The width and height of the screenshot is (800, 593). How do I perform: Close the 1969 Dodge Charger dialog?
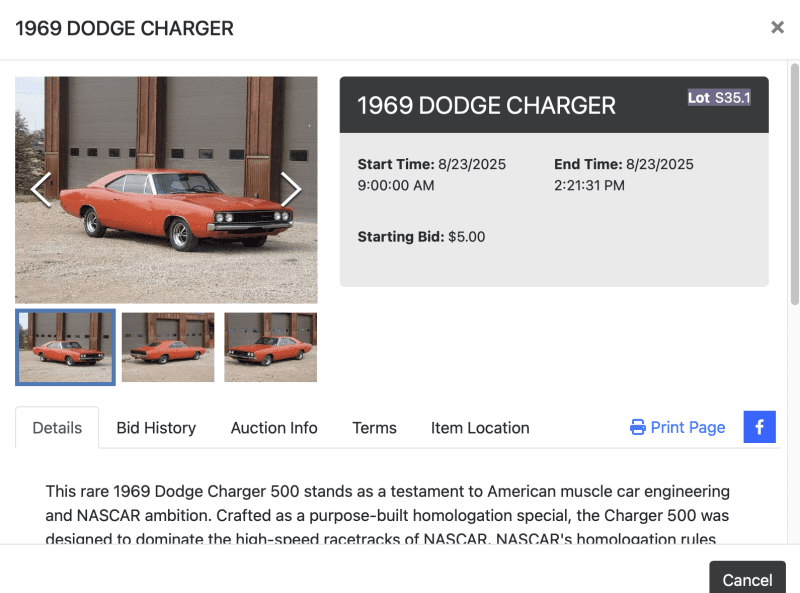pos(777,27)
